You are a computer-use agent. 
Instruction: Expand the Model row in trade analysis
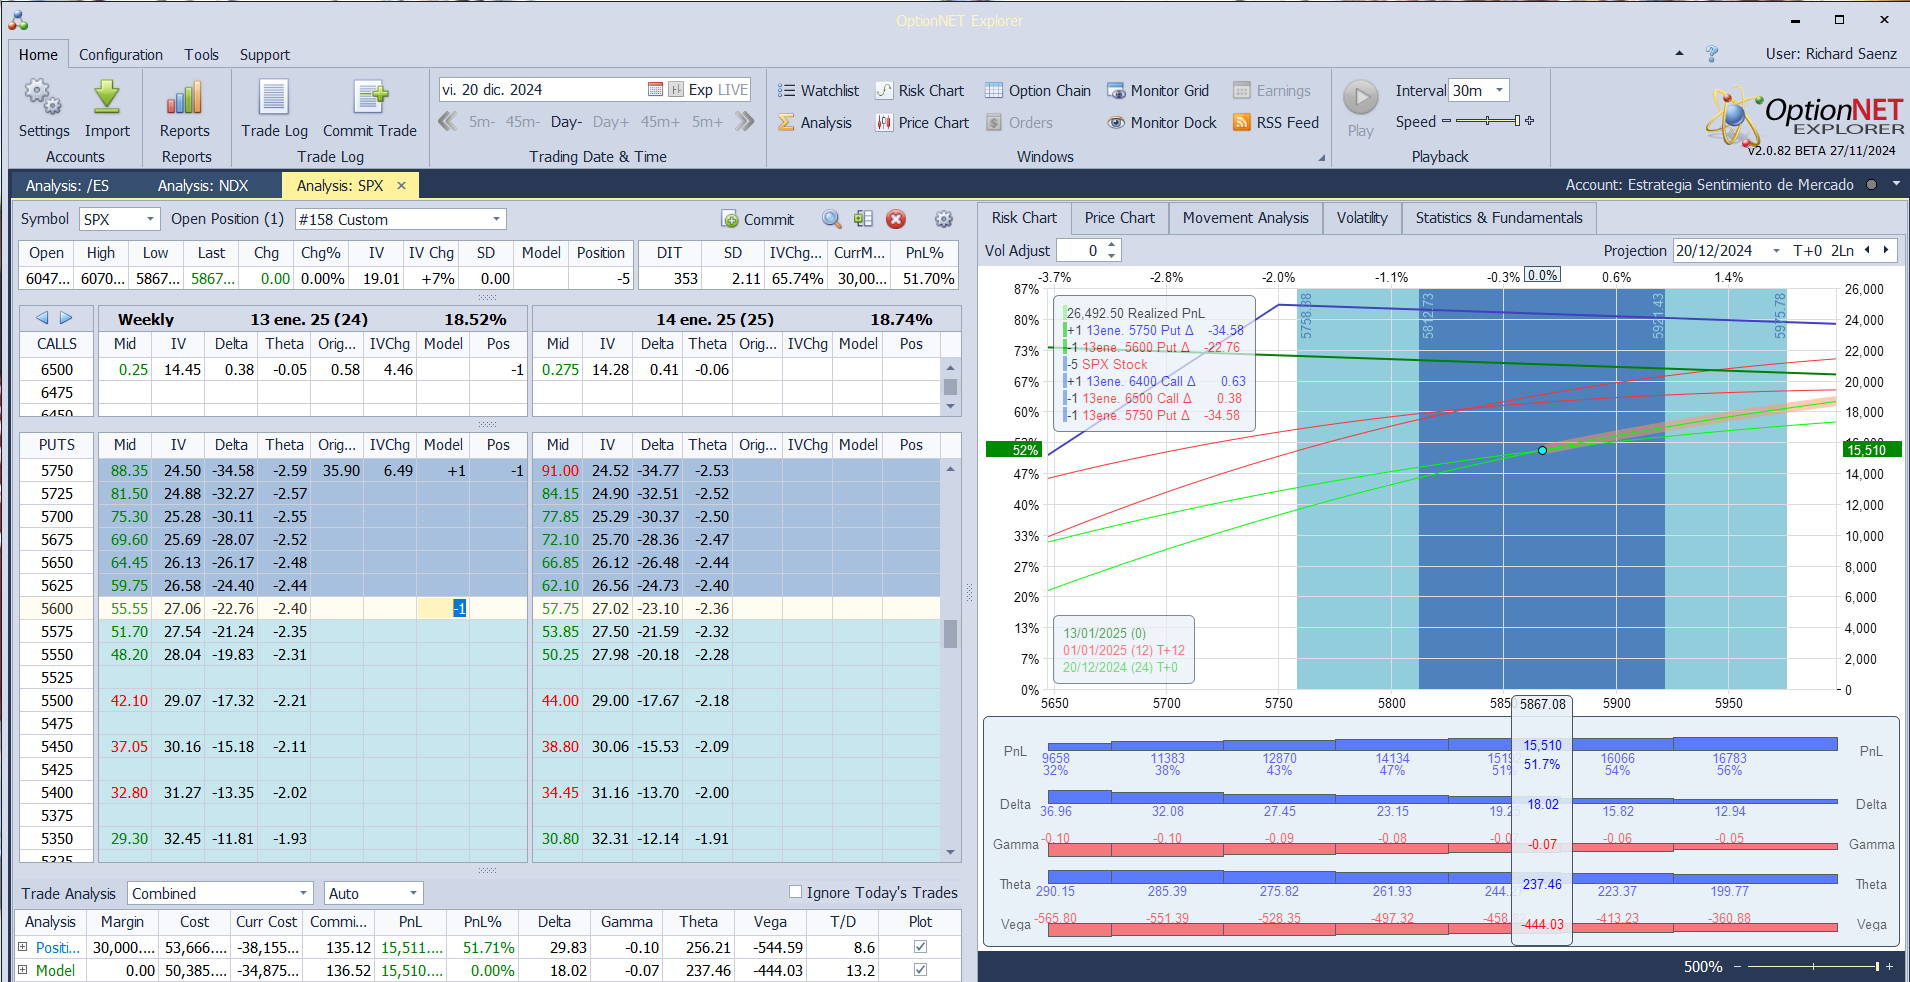[x=23, y=970]
